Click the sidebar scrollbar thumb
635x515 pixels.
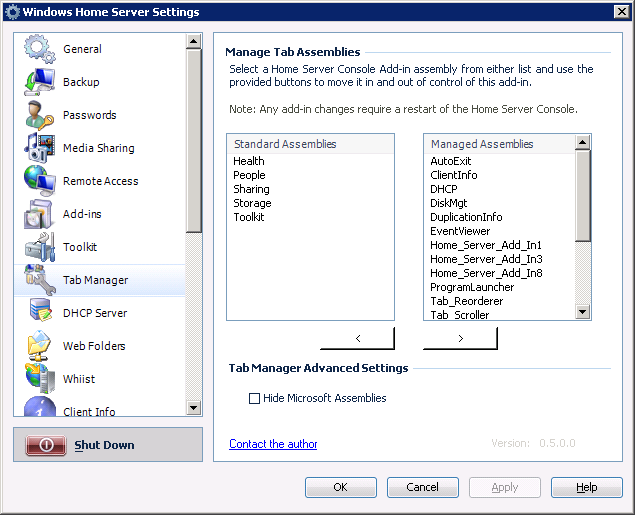tap(194, 140)
